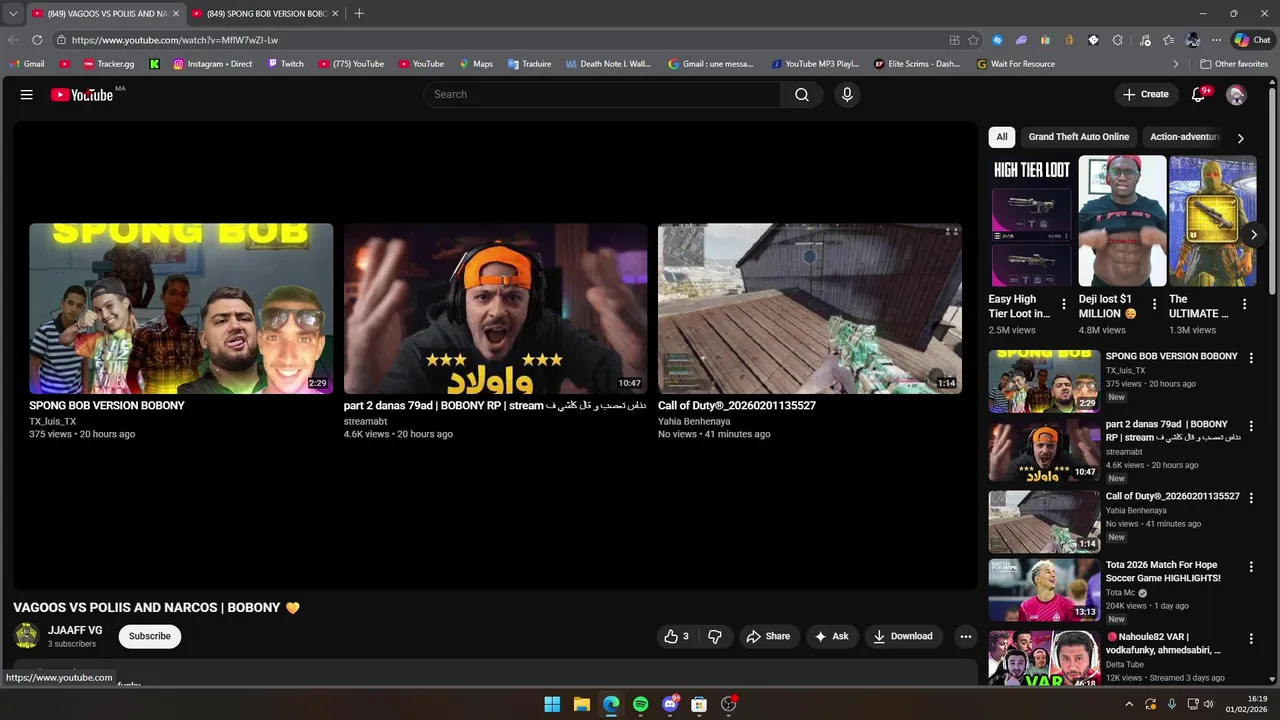Open options menu for Call of Duty sidebar video

(x=1251, y=498)
